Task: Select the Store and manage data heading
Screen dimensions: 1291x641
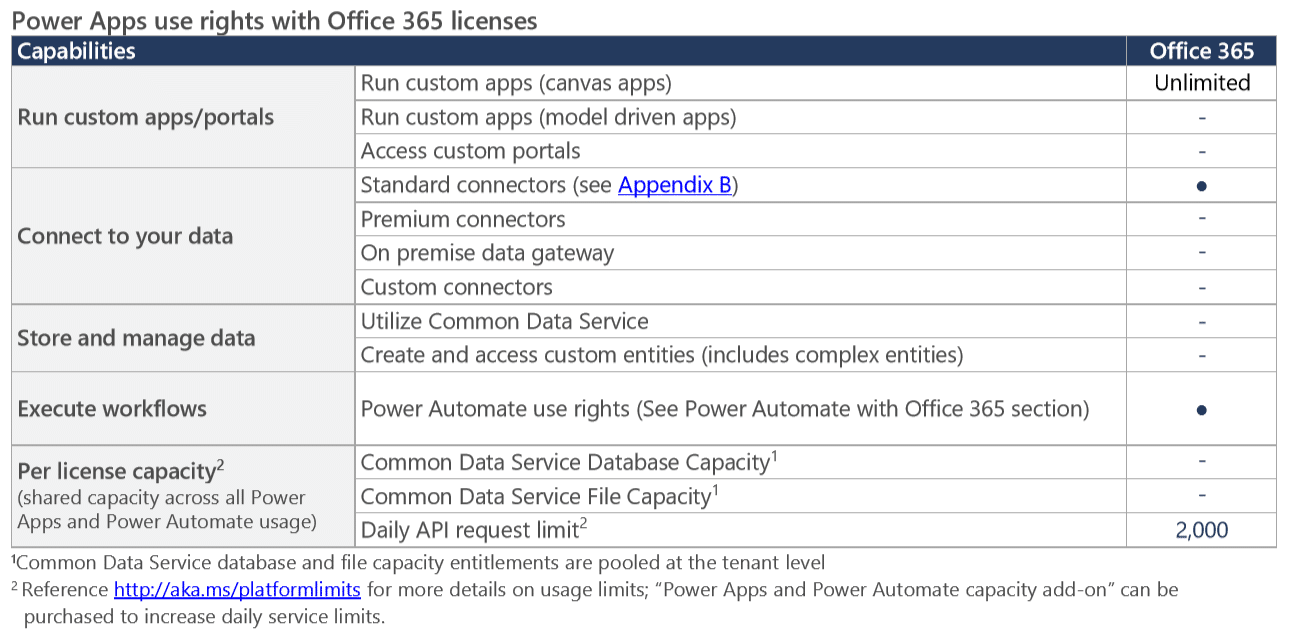Action: [136, 338]
